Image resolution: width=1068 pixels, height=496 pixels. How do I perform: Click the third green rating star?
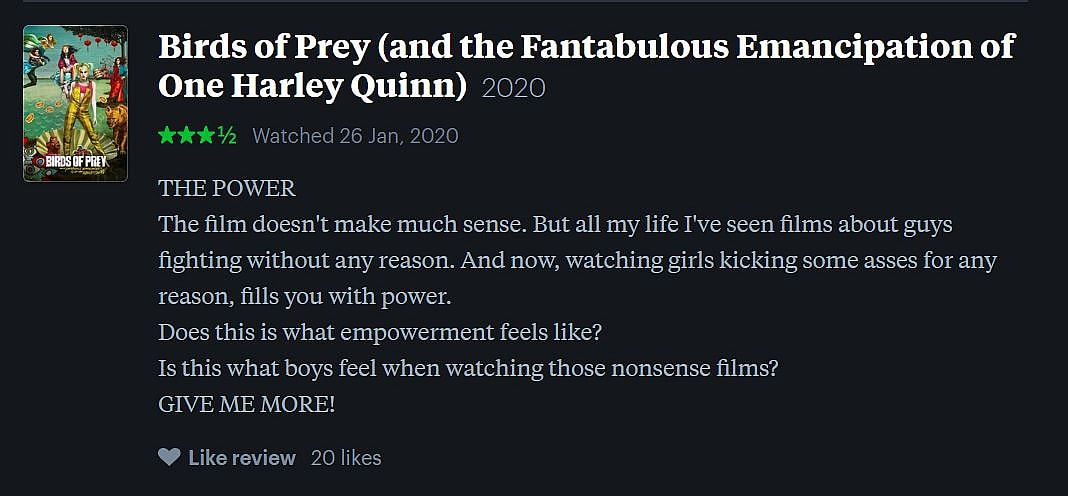coord(206,136)
